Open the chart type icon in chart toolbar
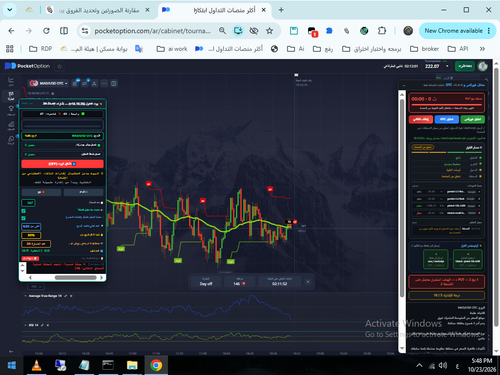Viewport: 500px width, 375px height. pos(75,83)
